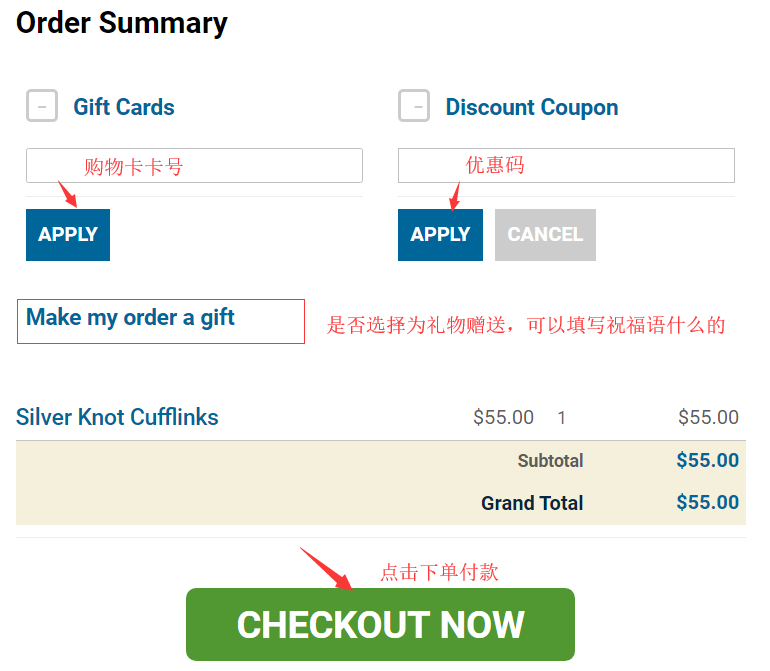The image size is (770, 671).
Task: Expand Make my order a gift
Action: click(x=131, y=318)
